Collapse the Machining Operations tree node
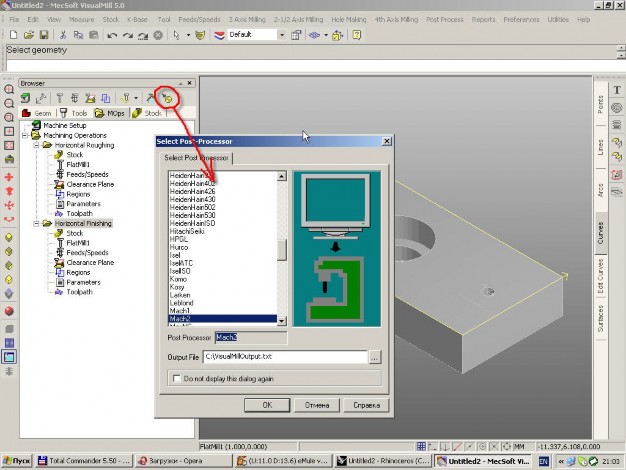The image size is (626, 470). click(25, 135)
